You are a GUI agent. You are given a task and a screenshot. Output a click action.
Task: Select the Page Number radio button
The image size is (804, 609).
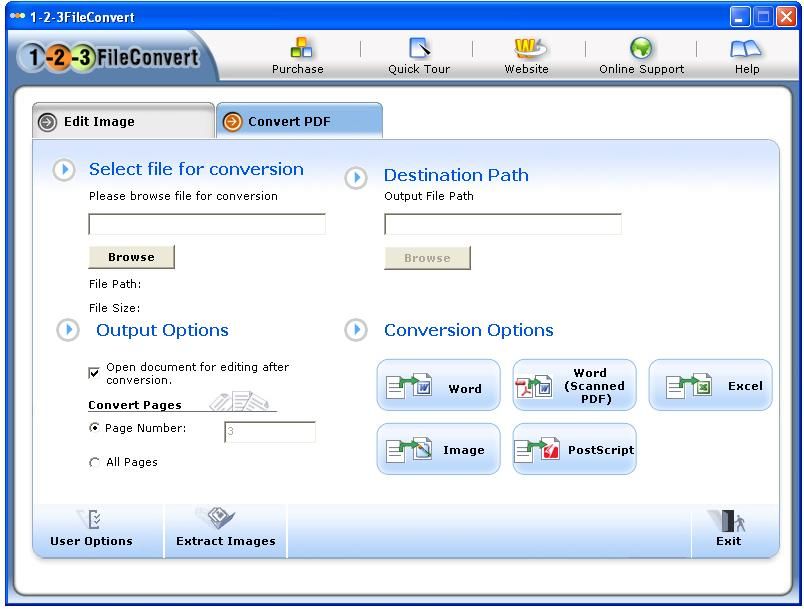(94, 428)
